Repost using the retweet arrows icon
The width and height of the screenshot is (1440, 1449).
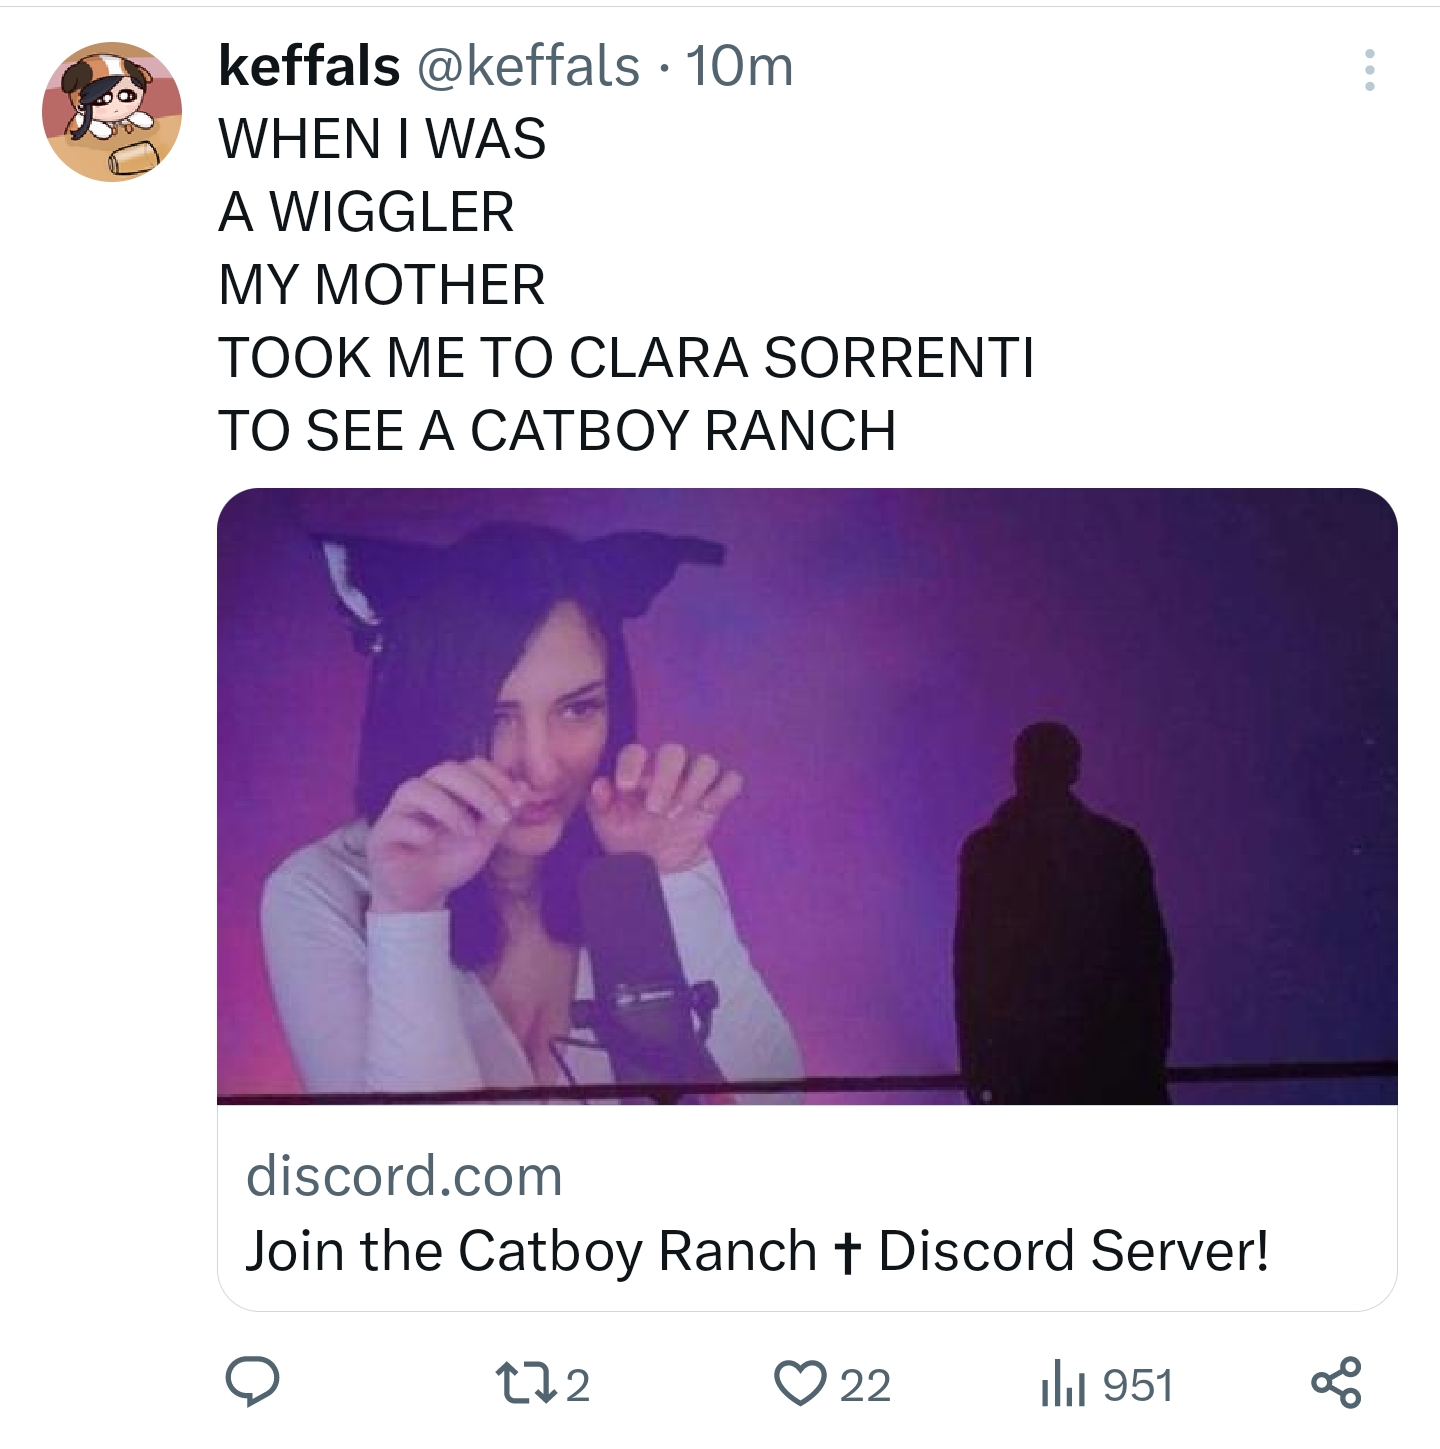tap(526, 1384)
